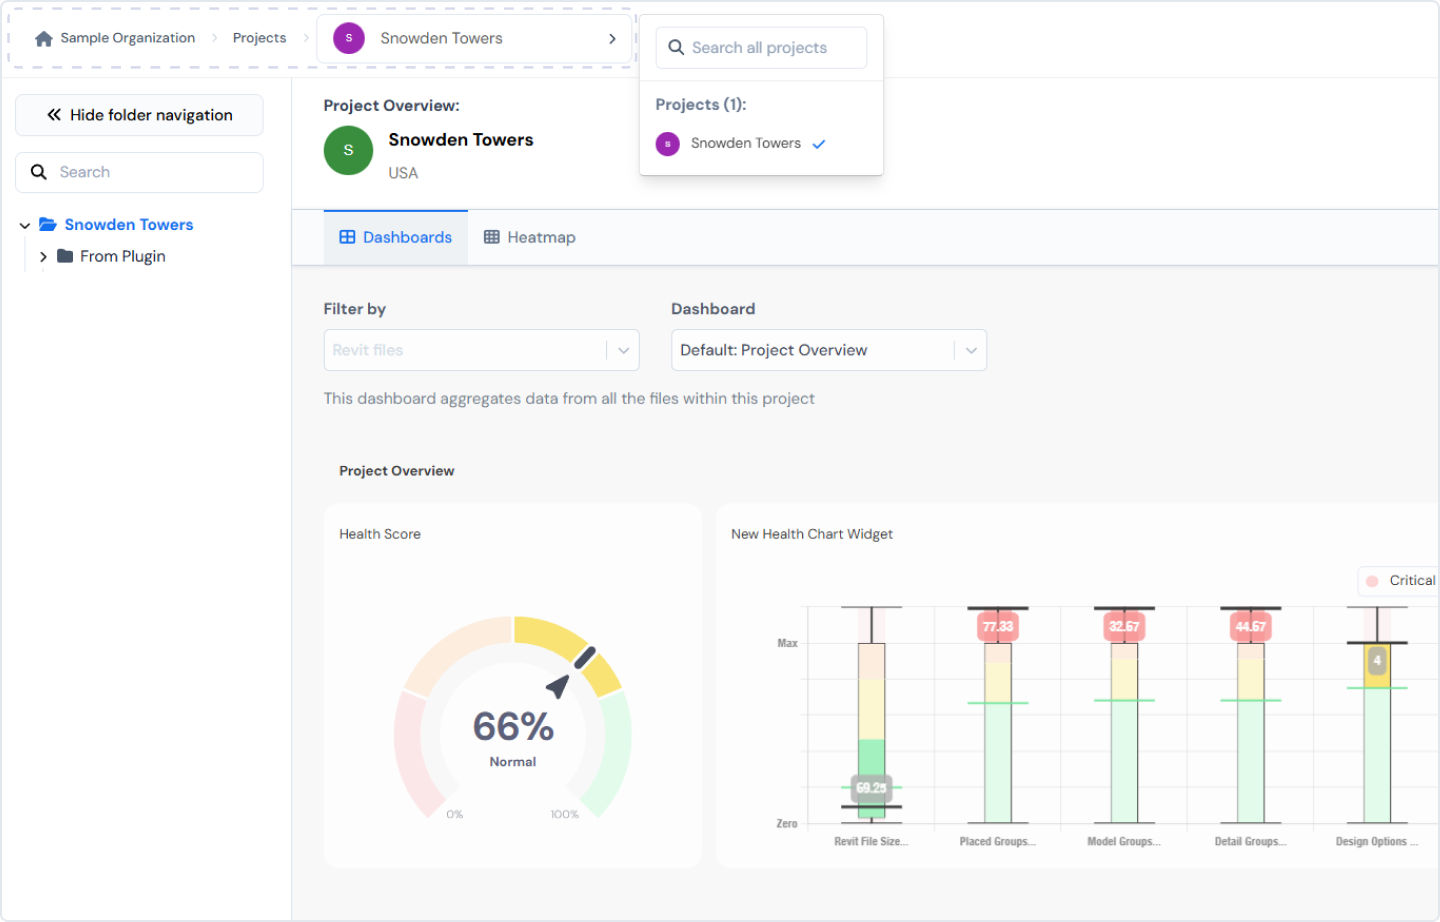Click the Hide folder navigation button
Image resolution: width=1440 pixels, height=922 pixels.
coord(139,115)
